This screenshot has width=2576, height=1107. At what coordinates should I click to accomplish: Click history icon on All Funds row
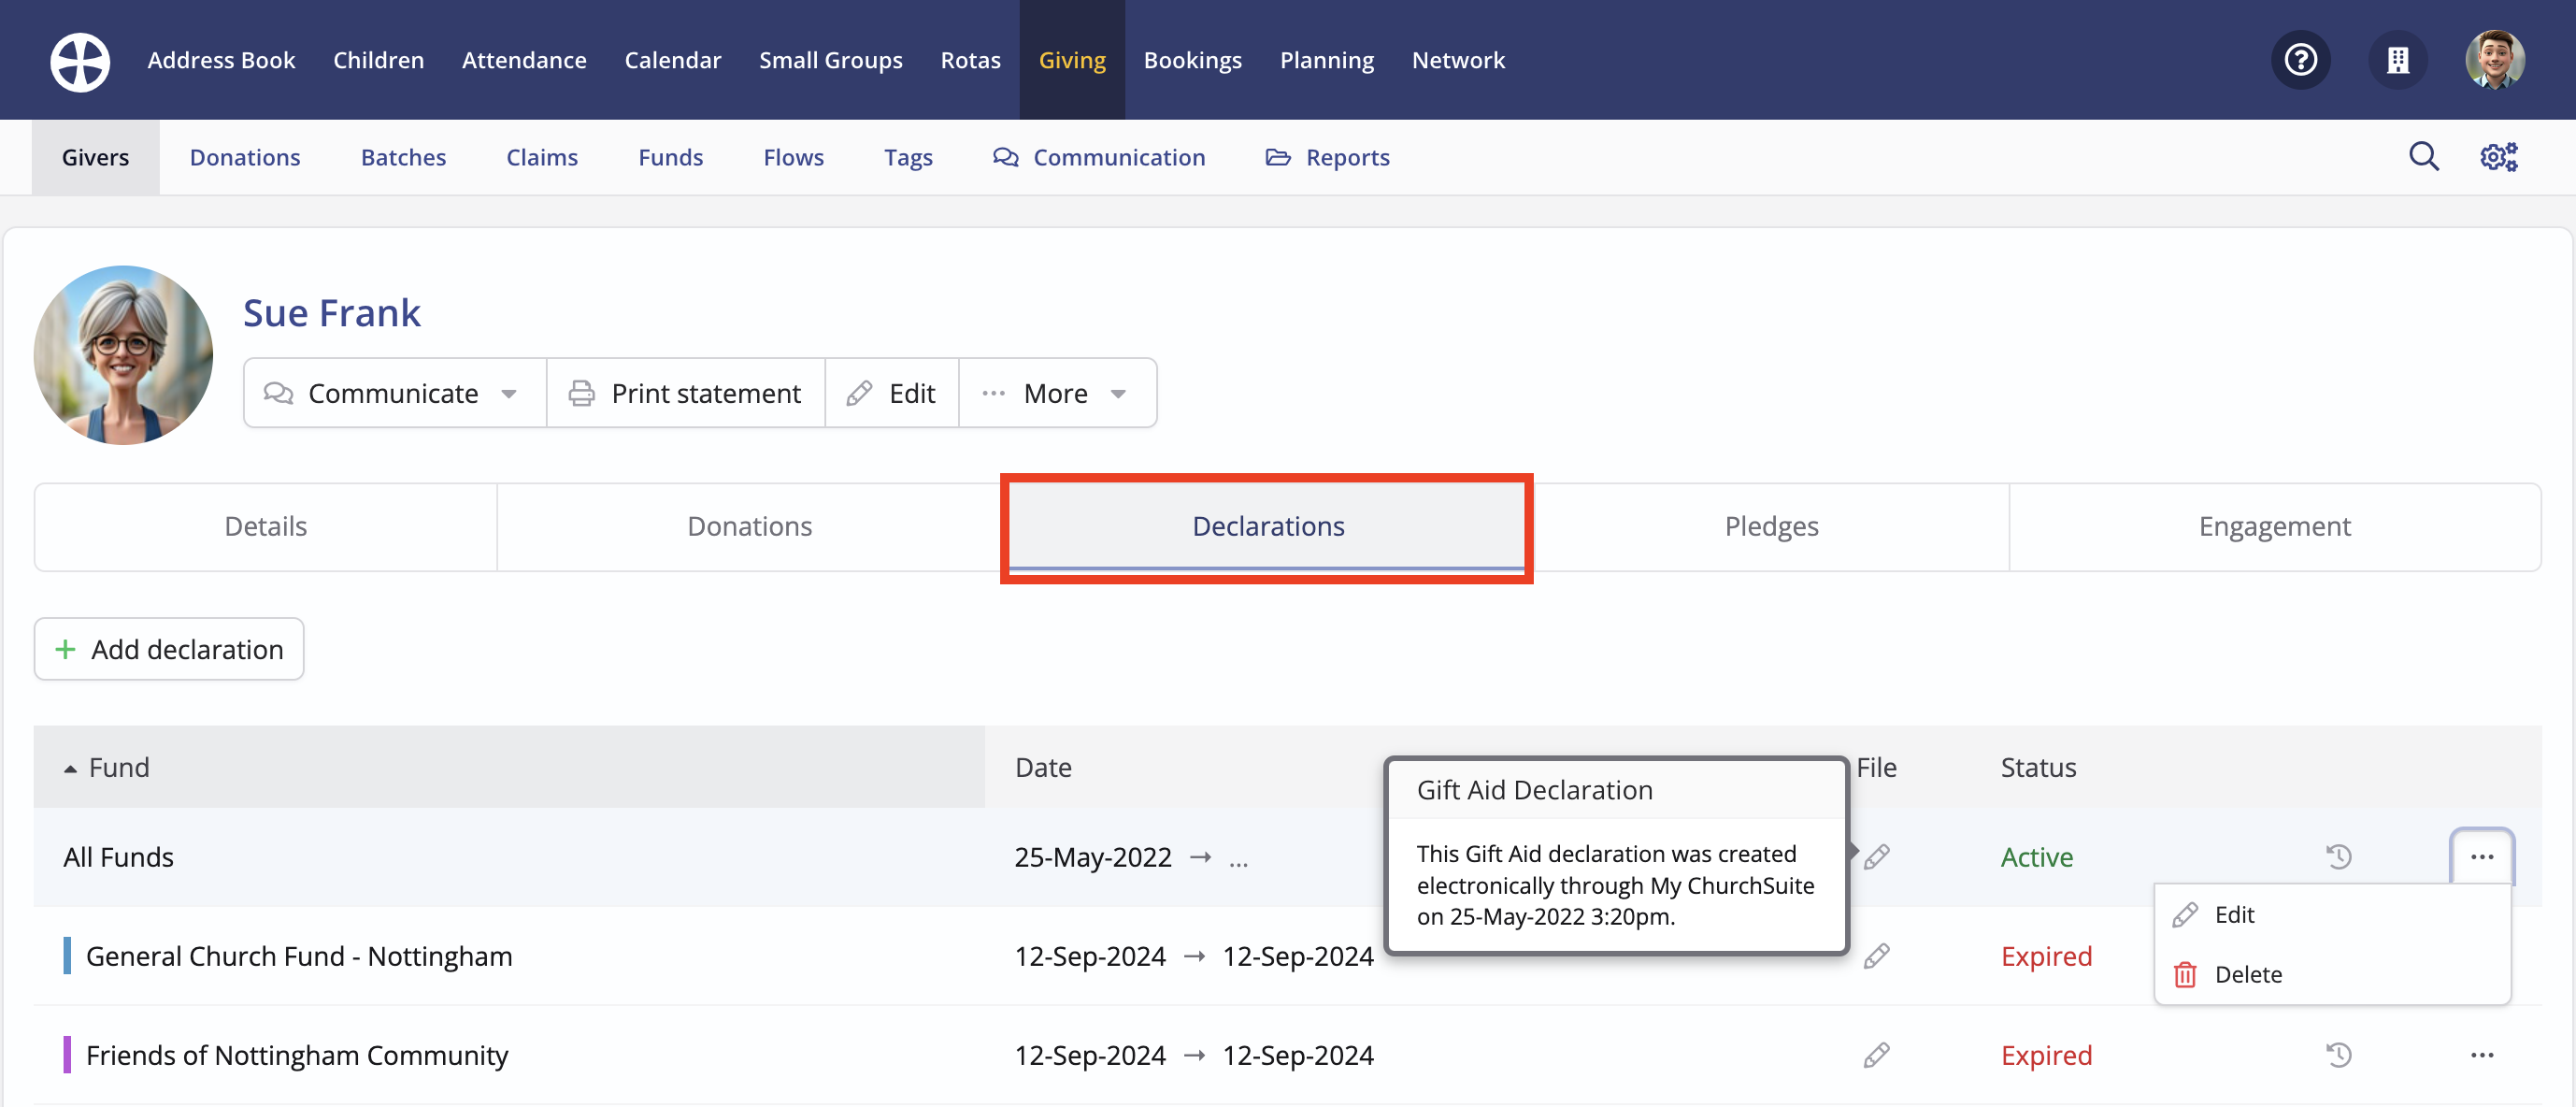pos(2338,857)
